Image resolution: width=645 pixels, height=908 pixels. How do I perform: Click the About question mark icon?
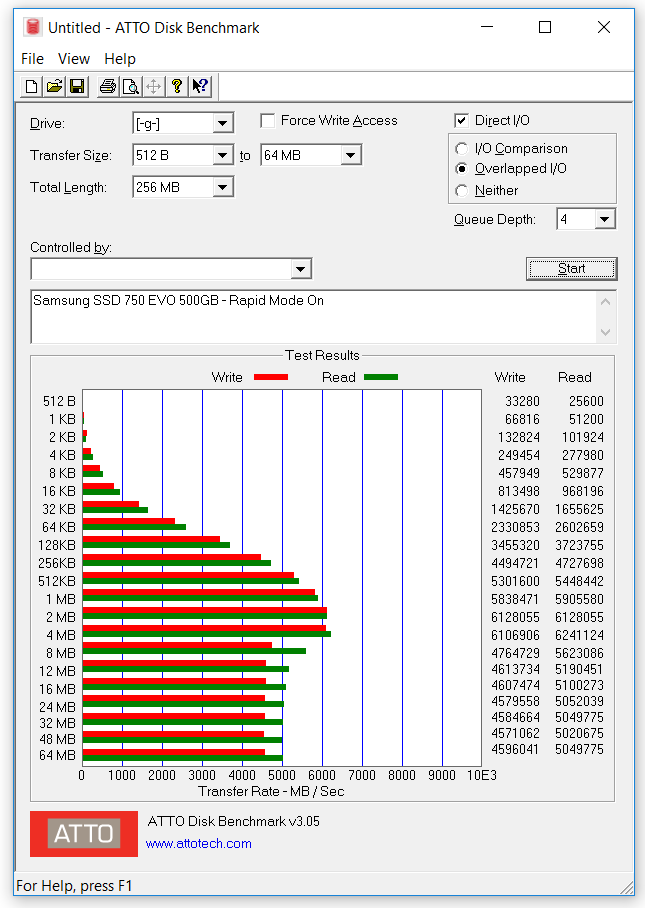click(x=177, y=87)
